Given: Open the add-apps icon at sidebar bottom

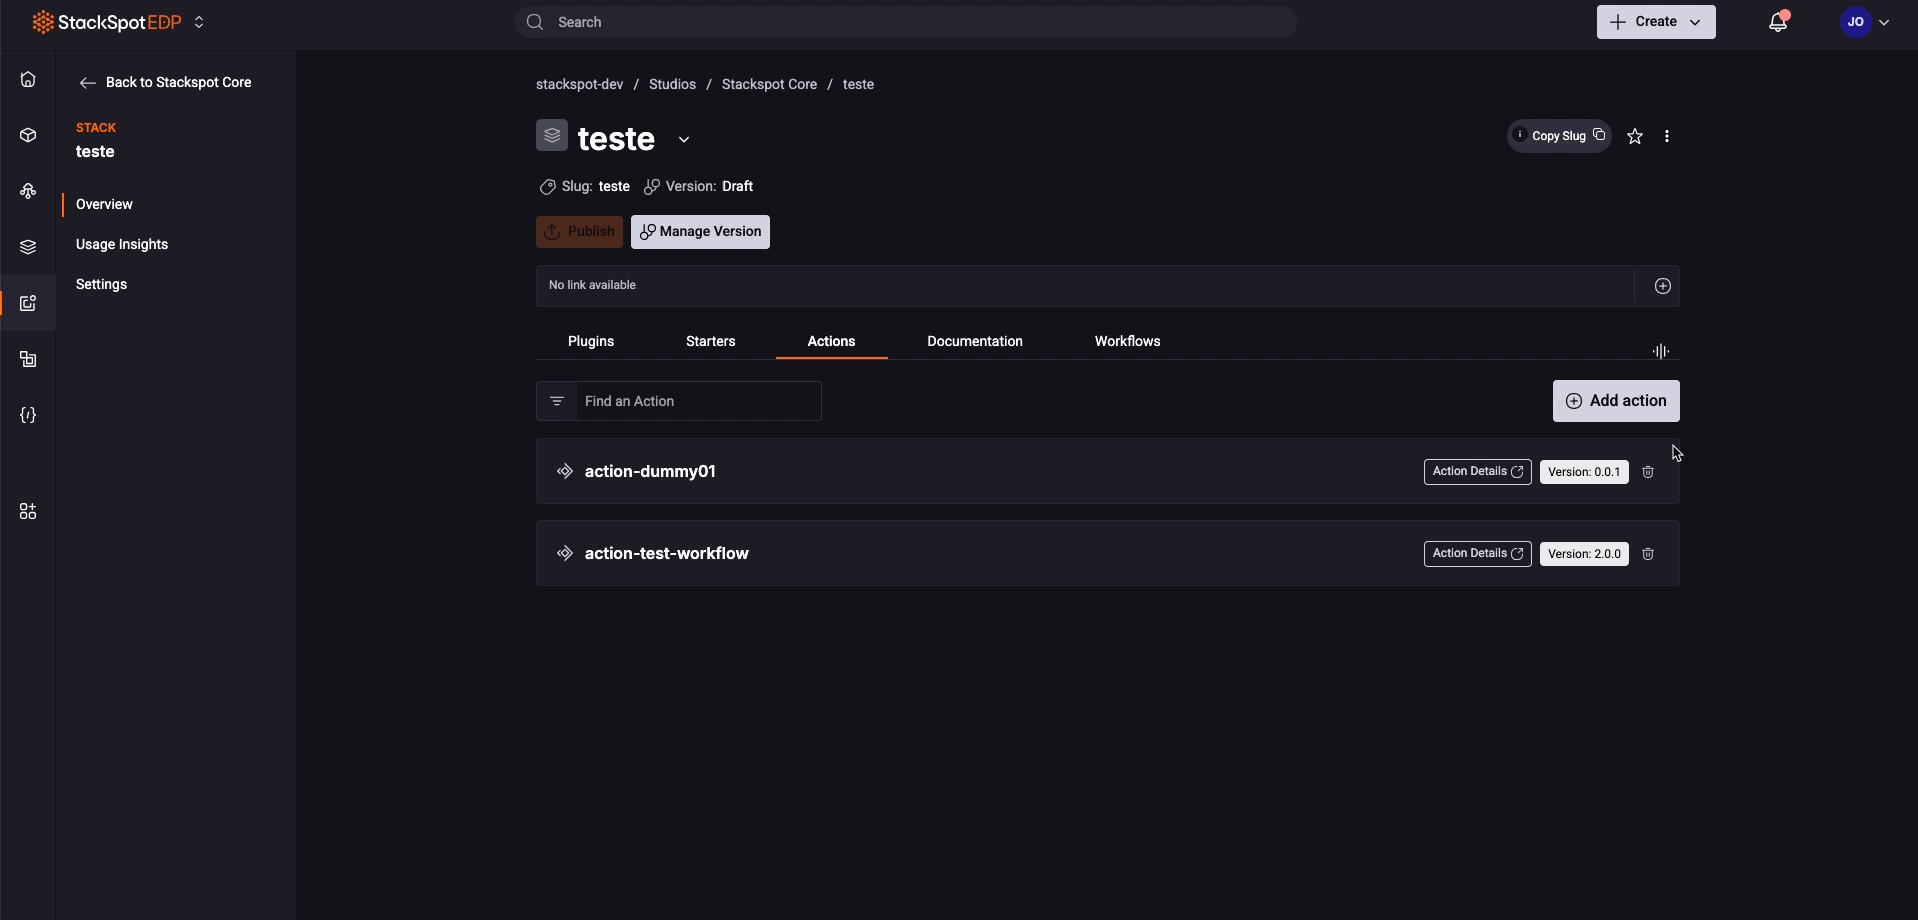Looking at the screenshot, I should pyautogui.click(x=27, y=511).
